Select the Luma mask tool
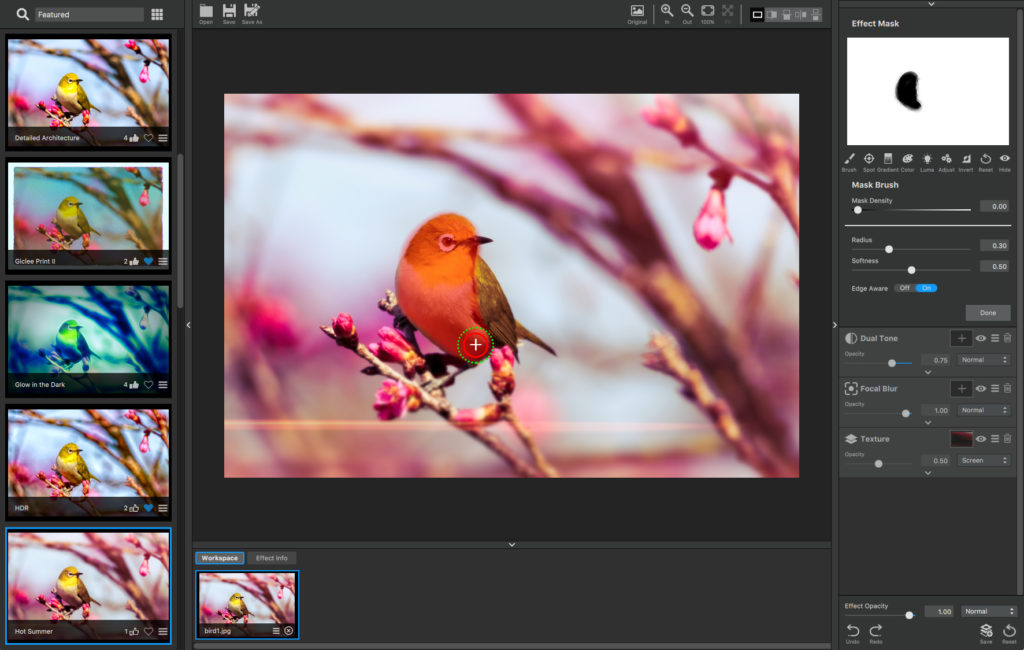1024x650 pixels. tap(927, 162)
